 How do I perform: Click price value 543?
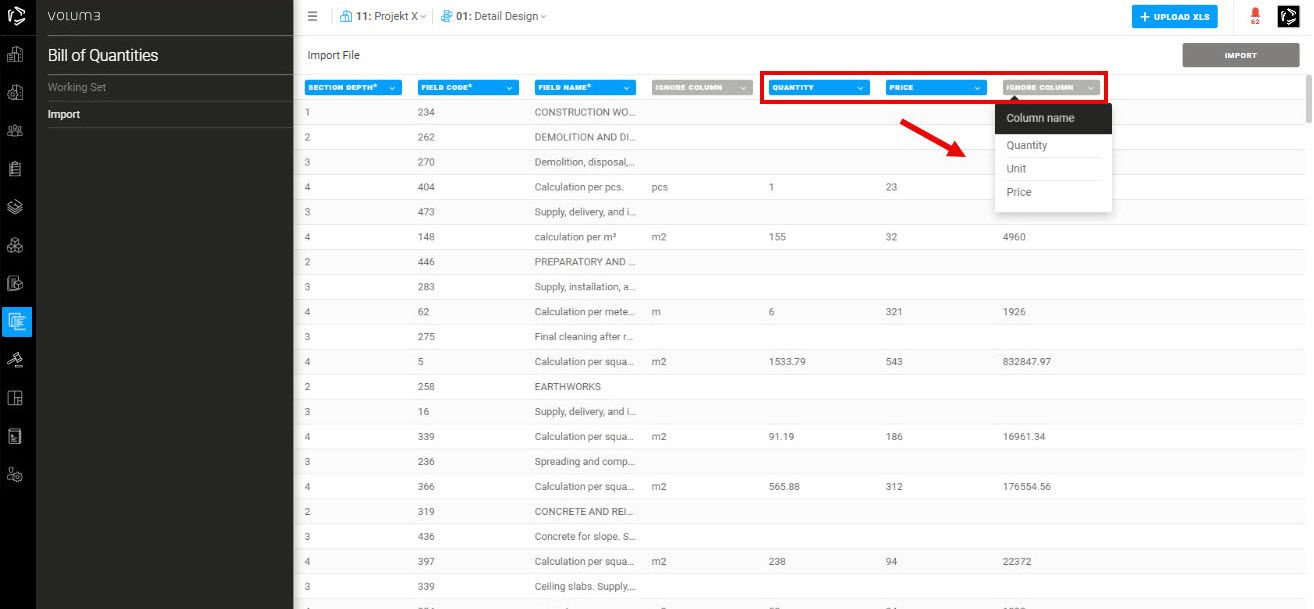[894, 362]
